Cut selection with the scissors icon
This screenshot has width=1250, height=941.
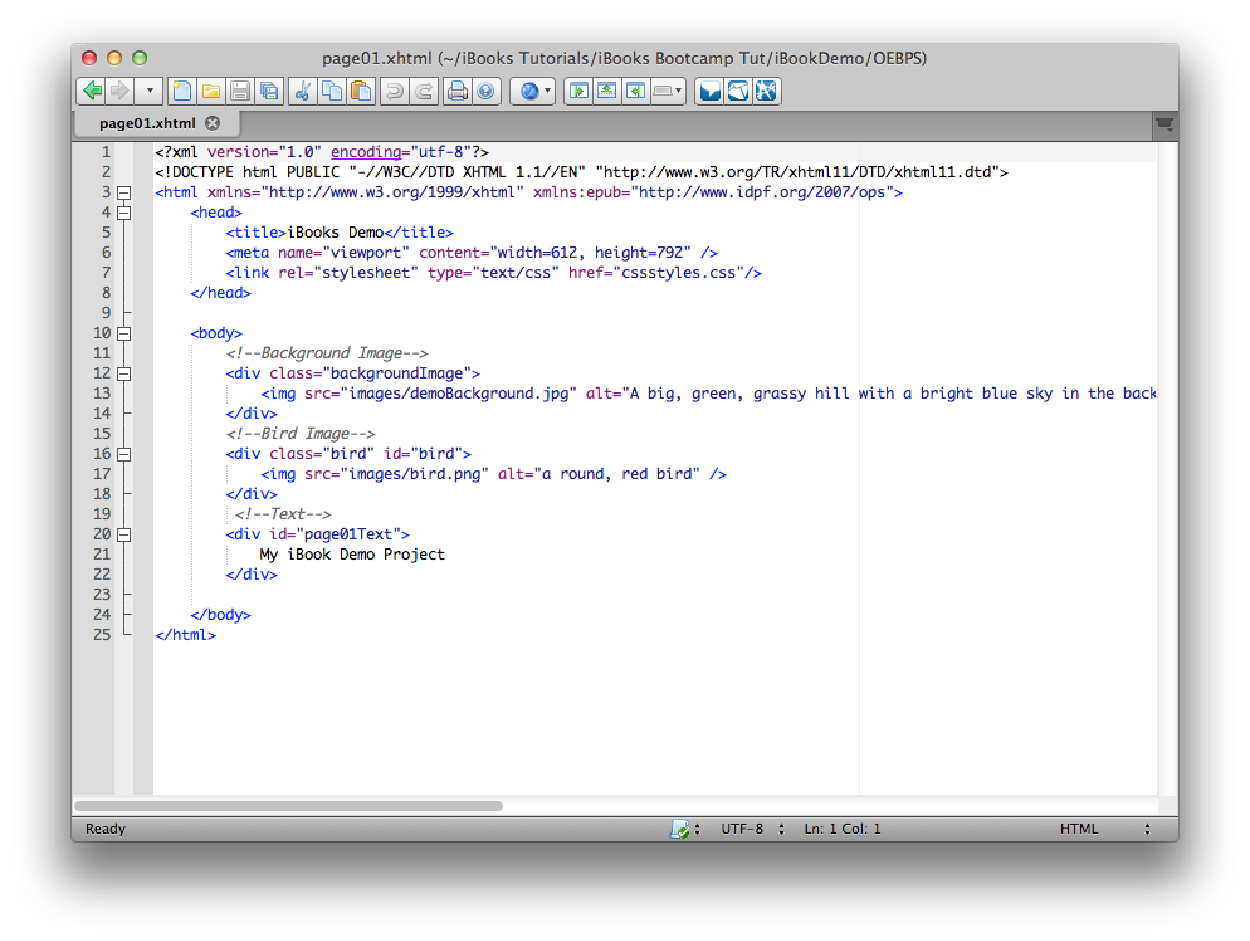pos(302,91)
